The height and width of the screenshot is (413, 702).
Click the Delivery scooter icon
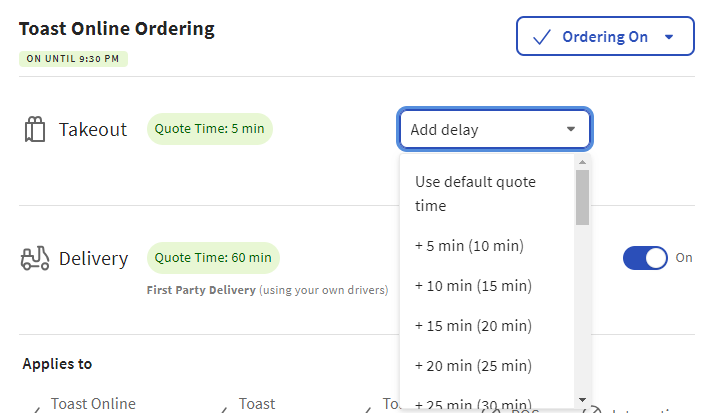pos(35,259)
